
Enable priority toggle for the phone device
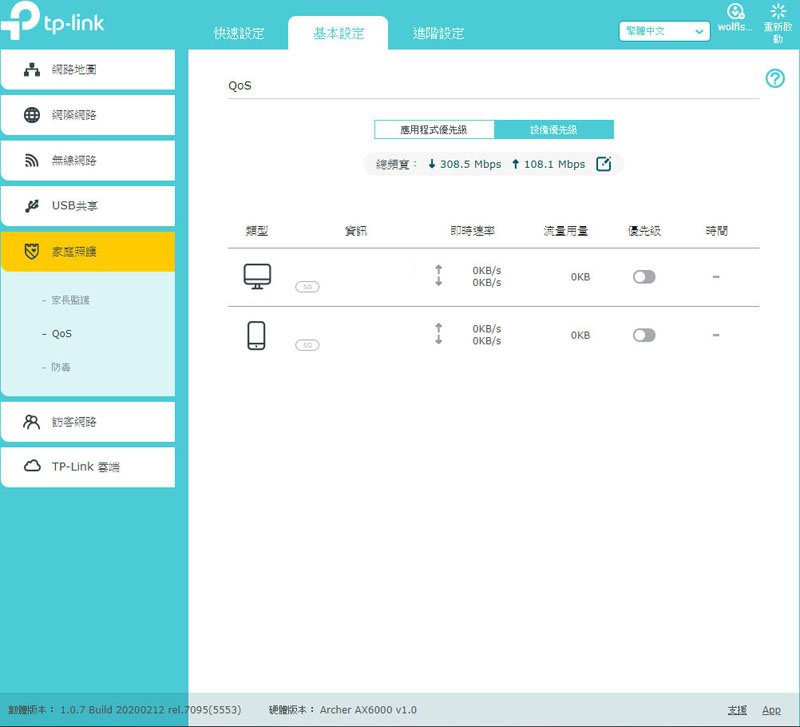click(644, 335)
